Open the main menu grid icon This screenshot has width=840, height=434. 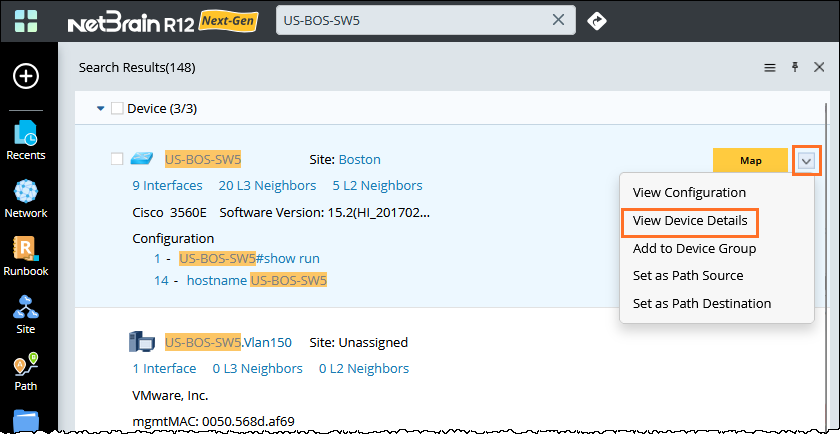point(26,20)
